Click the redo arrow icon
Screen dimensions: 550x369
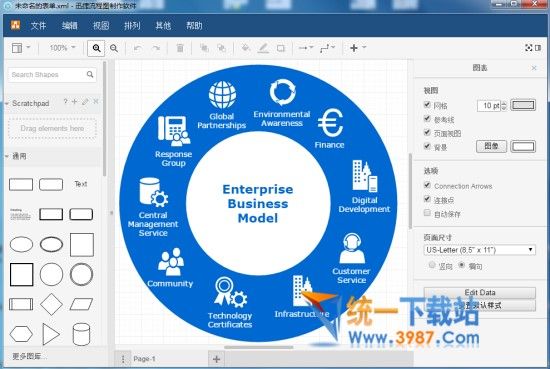[x=156, y=48]
